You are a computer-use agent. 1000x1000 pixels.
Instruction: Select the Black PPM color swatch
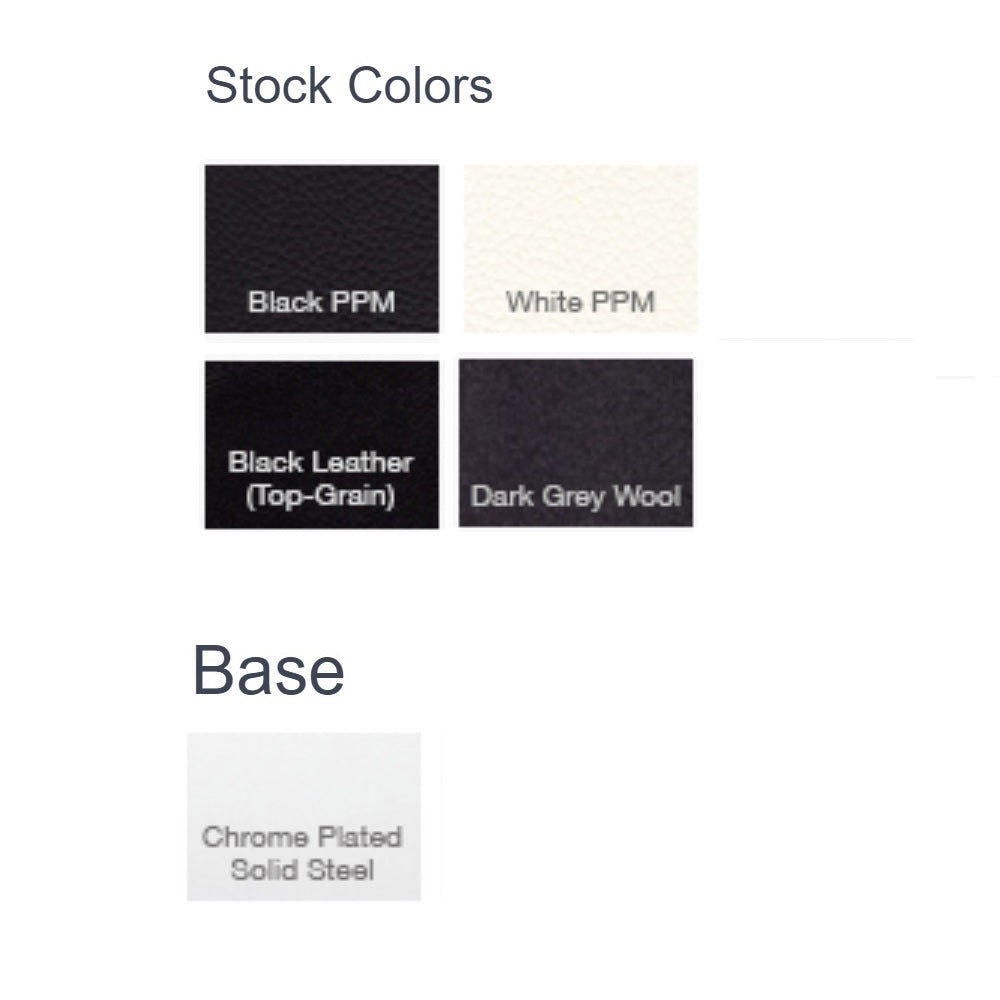coord(321,248)
